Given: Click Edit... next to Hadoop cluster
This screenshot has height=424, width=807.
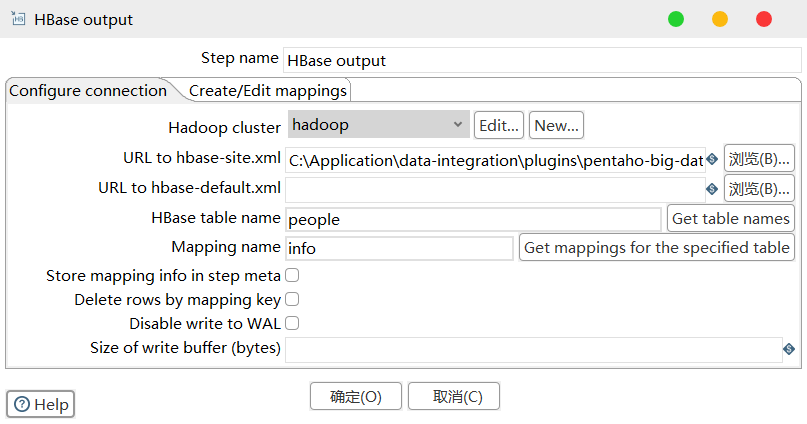Looking at the screenshot, I should [499, 125].
